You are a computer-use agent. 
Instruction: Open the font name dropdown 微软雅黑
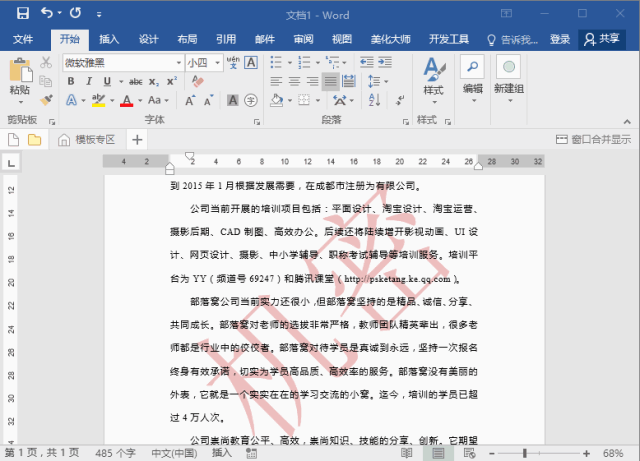pos(178,63)
